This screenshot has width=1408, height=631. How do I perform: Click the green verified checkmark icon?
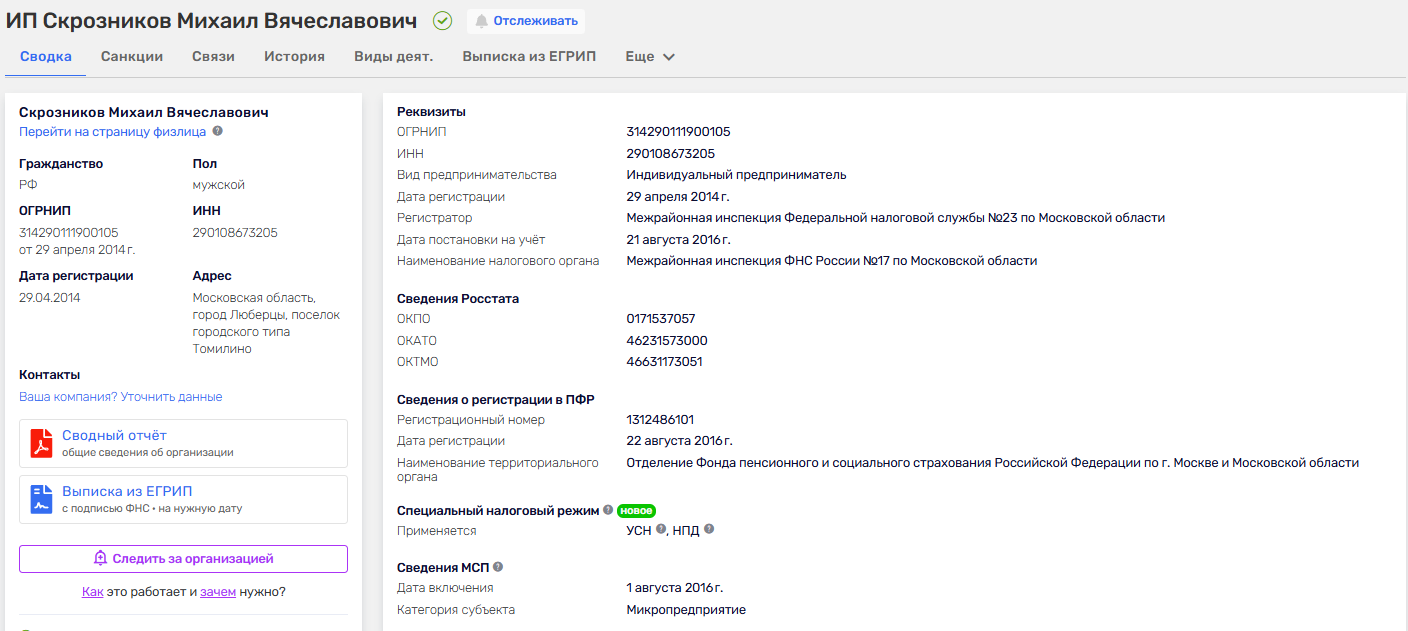point(442,21)
